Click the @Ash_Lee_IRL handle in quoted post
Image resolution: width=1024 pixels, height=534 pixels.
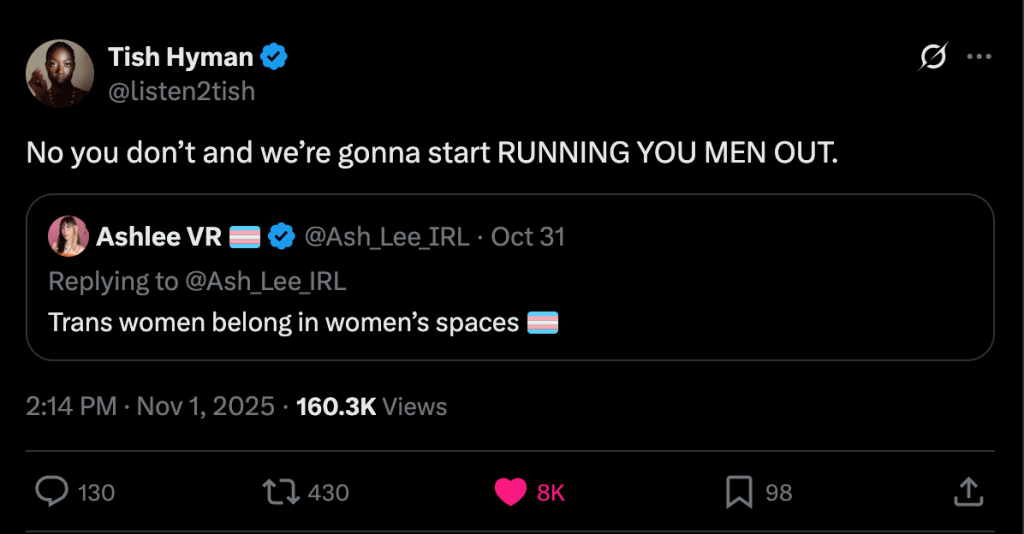tap(386, 237)
